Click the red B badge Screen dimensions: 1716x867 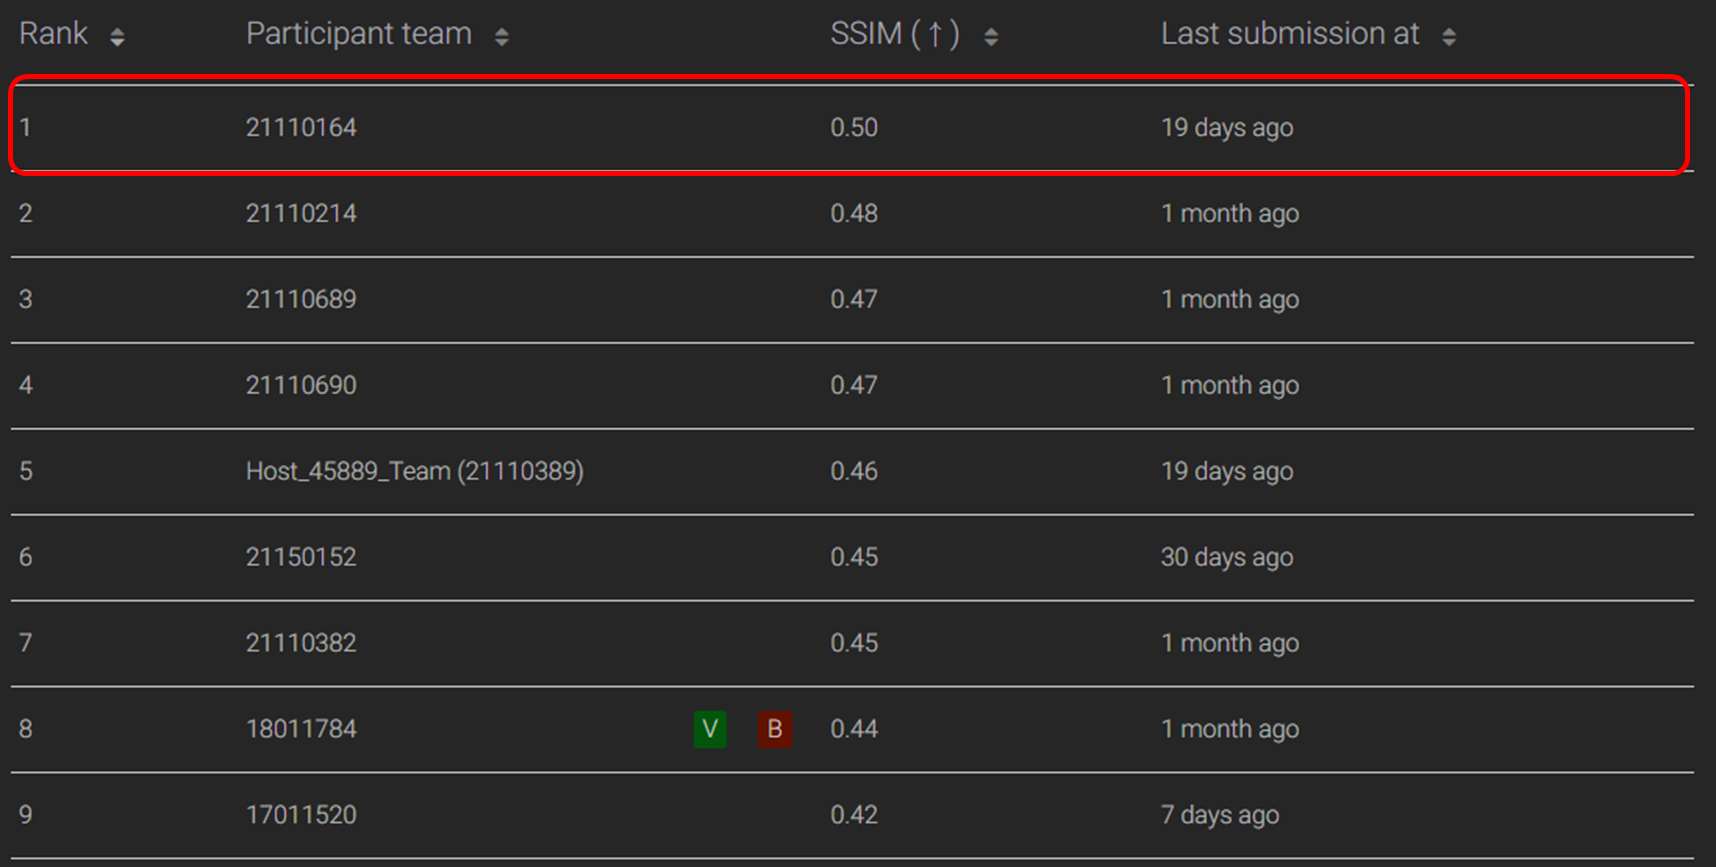tap(775, 729)
